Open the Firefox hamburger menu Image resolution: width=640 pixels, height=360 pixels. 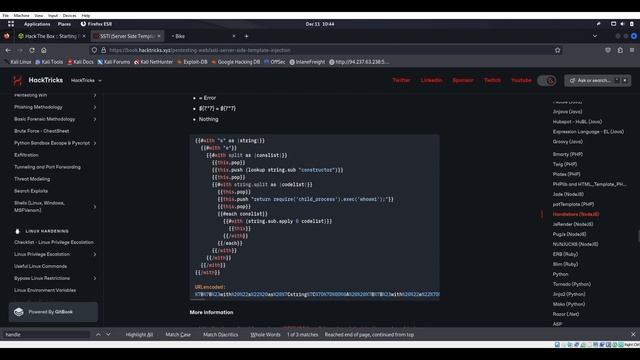[x=632, y=50]
